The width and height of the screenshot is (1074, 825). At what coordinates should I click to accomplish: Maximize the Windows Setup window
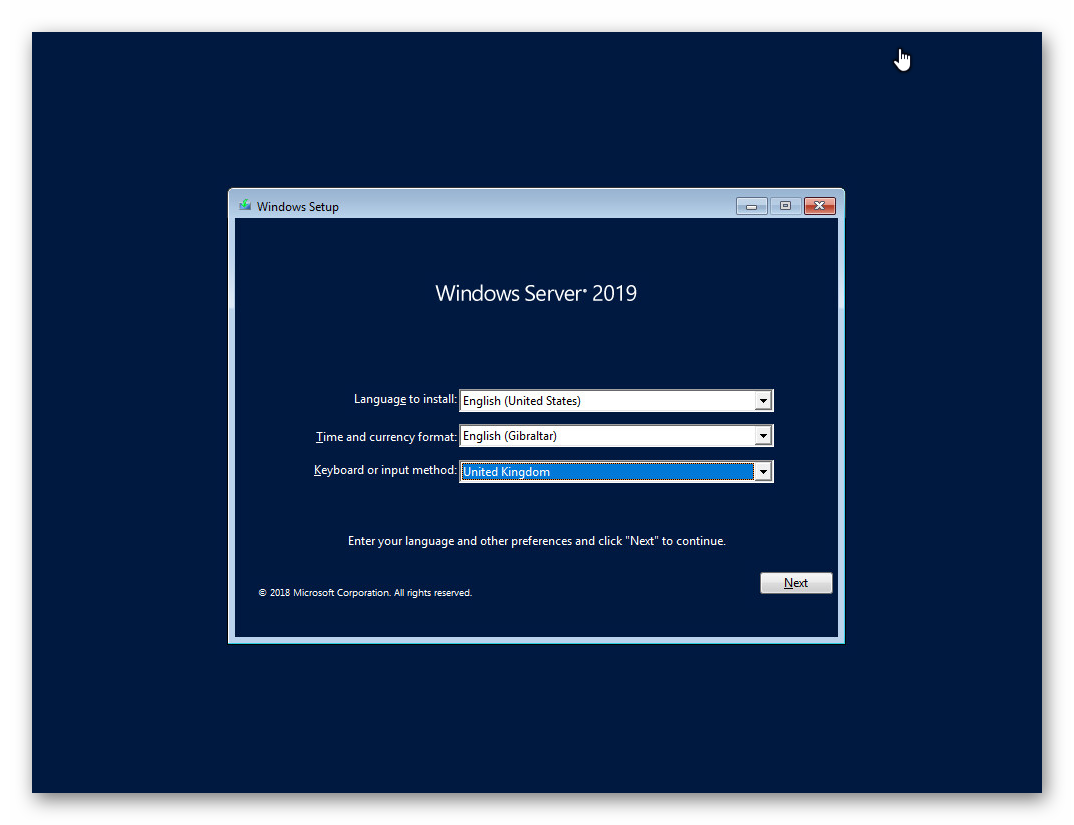785,206
